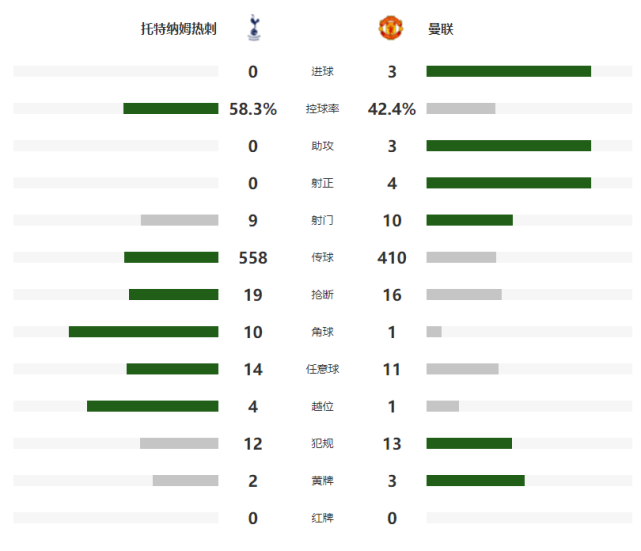Click the 红牌 stat label
The width and height of the screenshot is (641, 551).
(x=322, y=518)
